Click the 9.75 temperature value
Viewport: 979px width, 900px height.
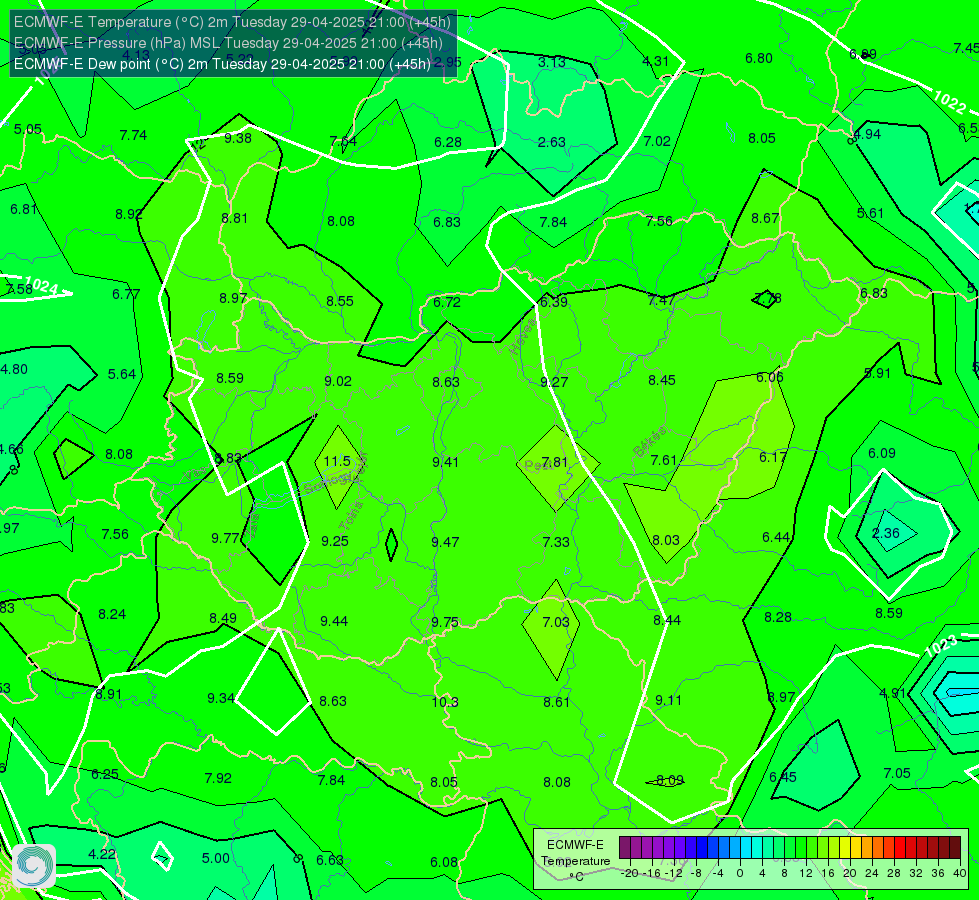tap(445, 622)
